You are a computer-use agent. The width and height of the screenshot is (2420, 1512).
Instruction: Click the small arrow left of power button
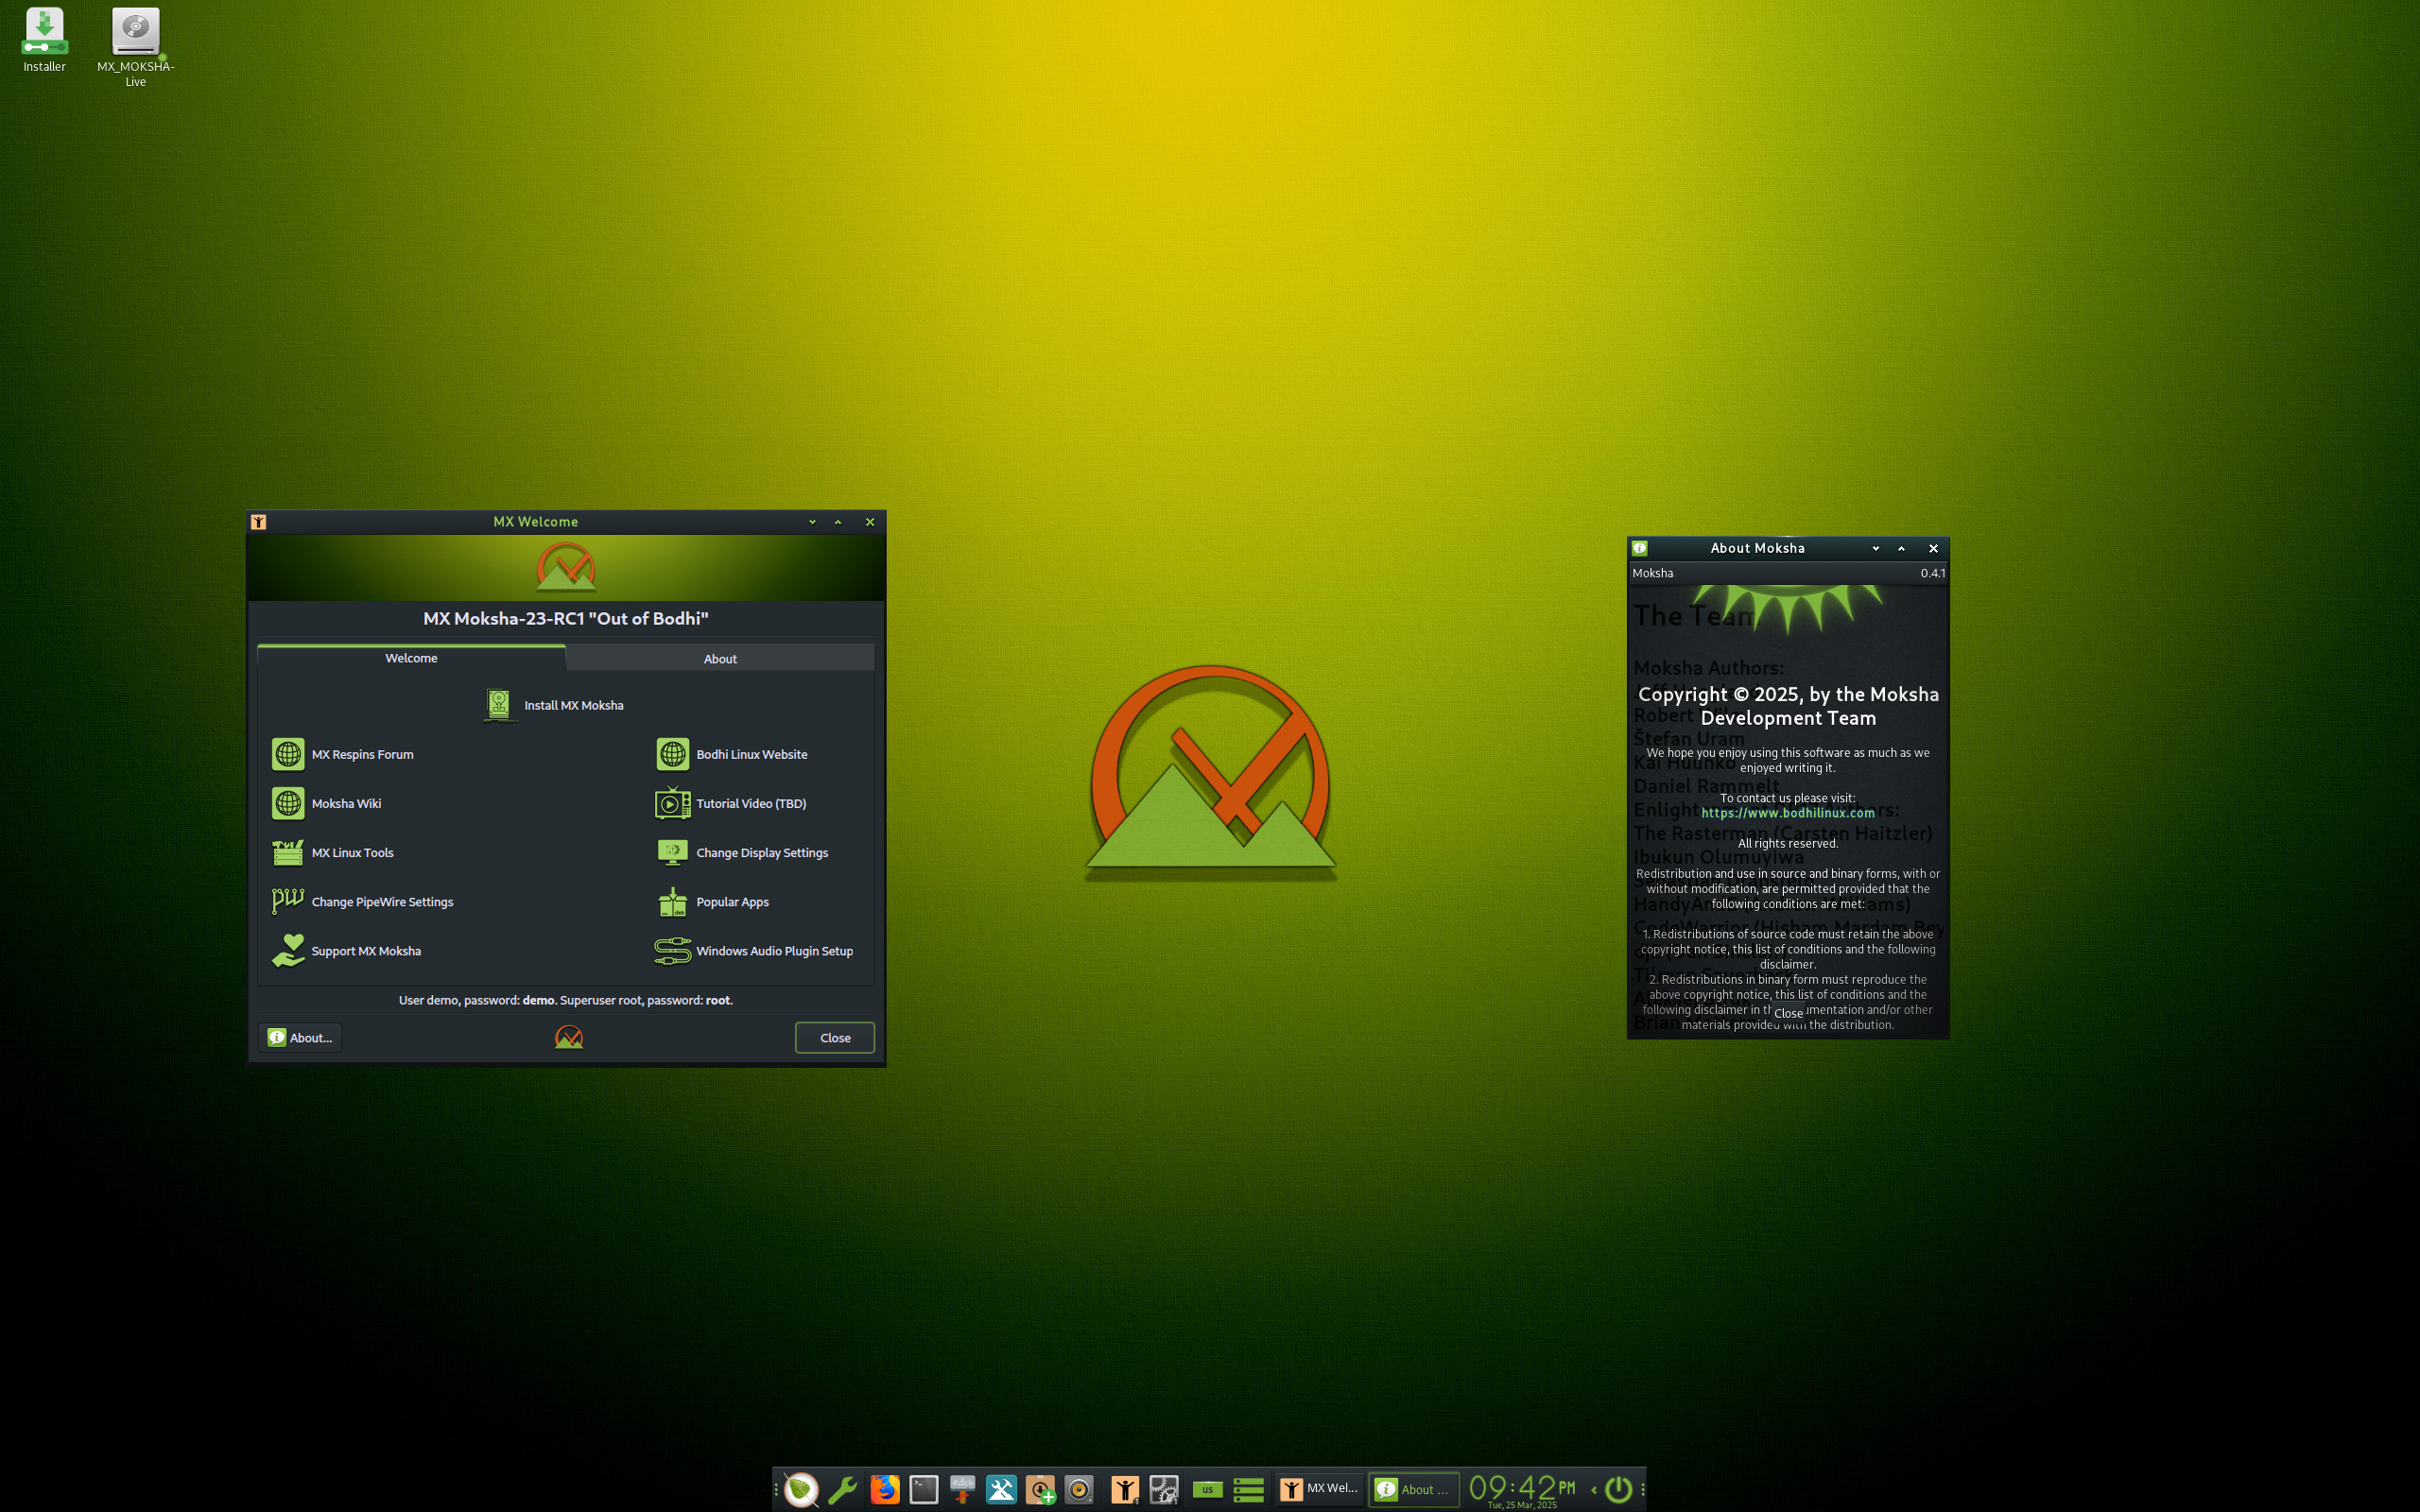(x=1593, y=1489)
